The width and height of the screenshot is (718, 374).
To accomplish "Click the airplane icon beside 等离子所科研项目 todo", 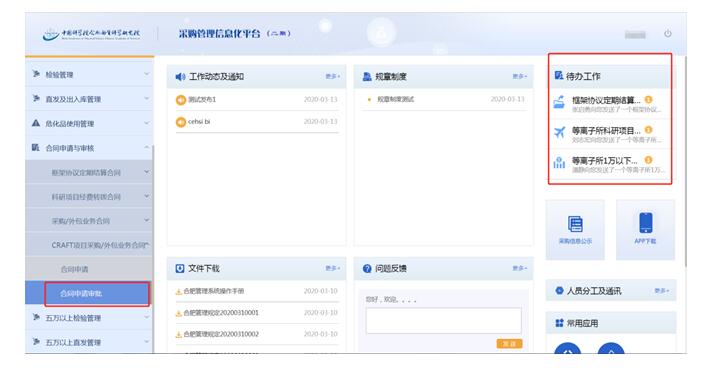I will (x=559, y=132).
